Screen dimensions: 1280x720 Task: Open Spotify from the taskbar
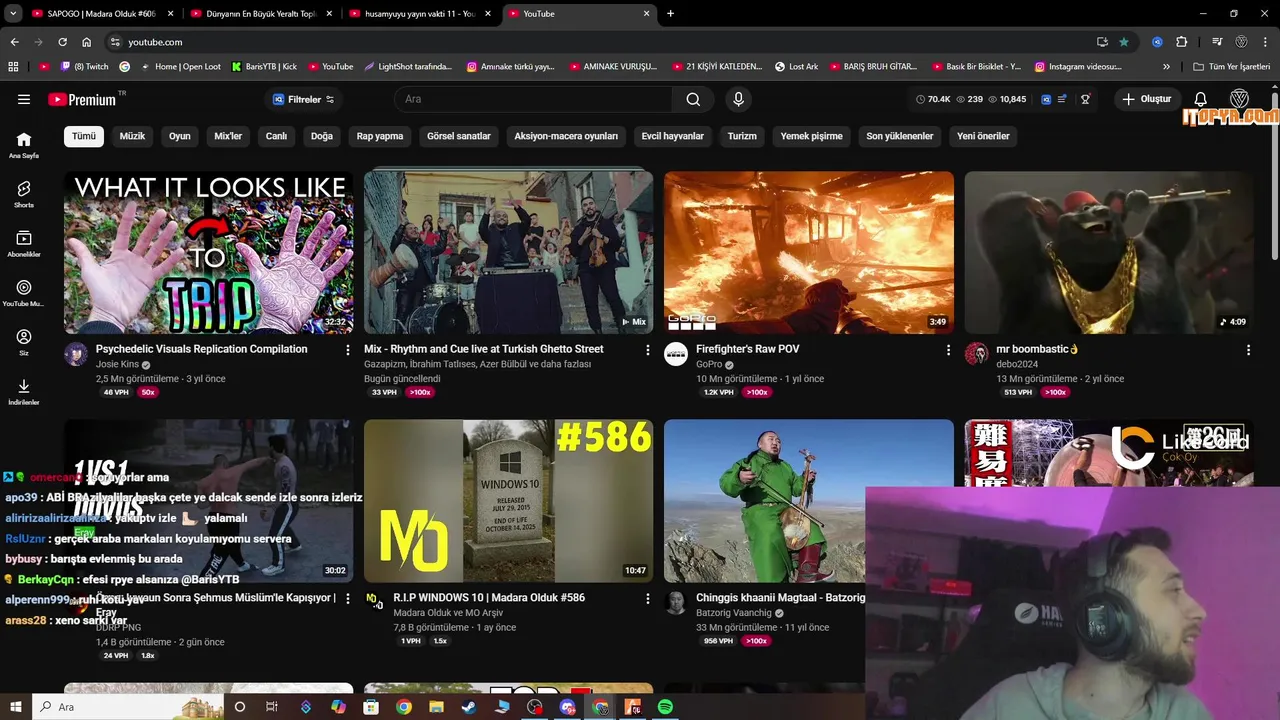pos(666,707)
